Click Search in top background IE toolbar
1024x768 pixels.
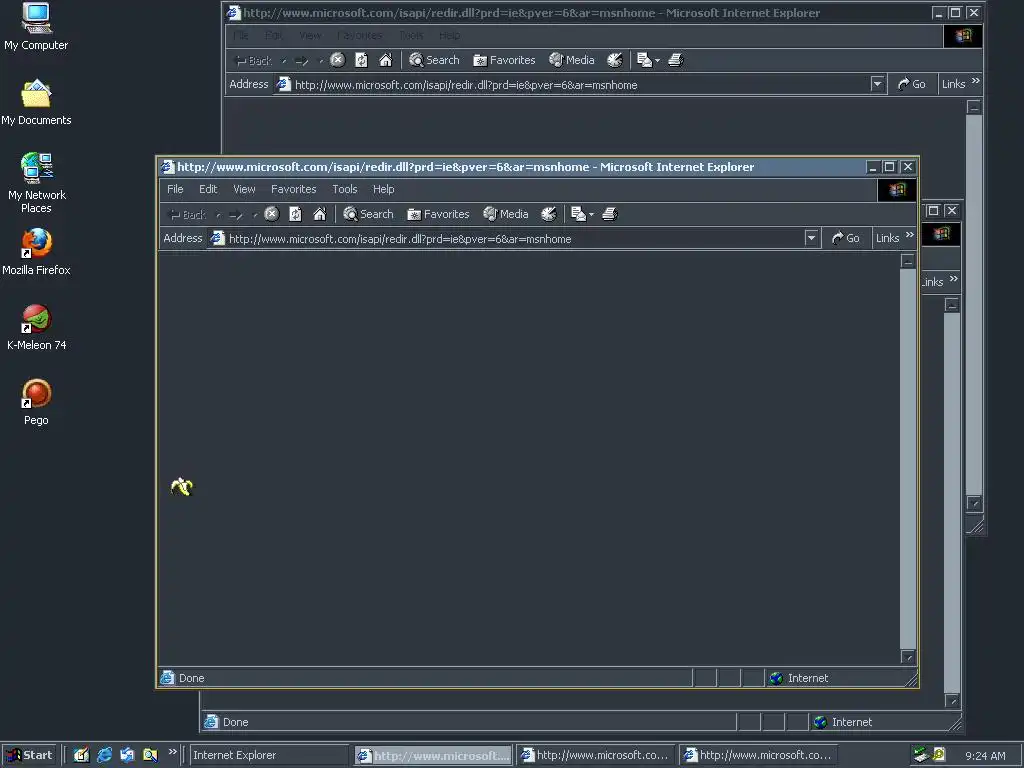(434, 60)
